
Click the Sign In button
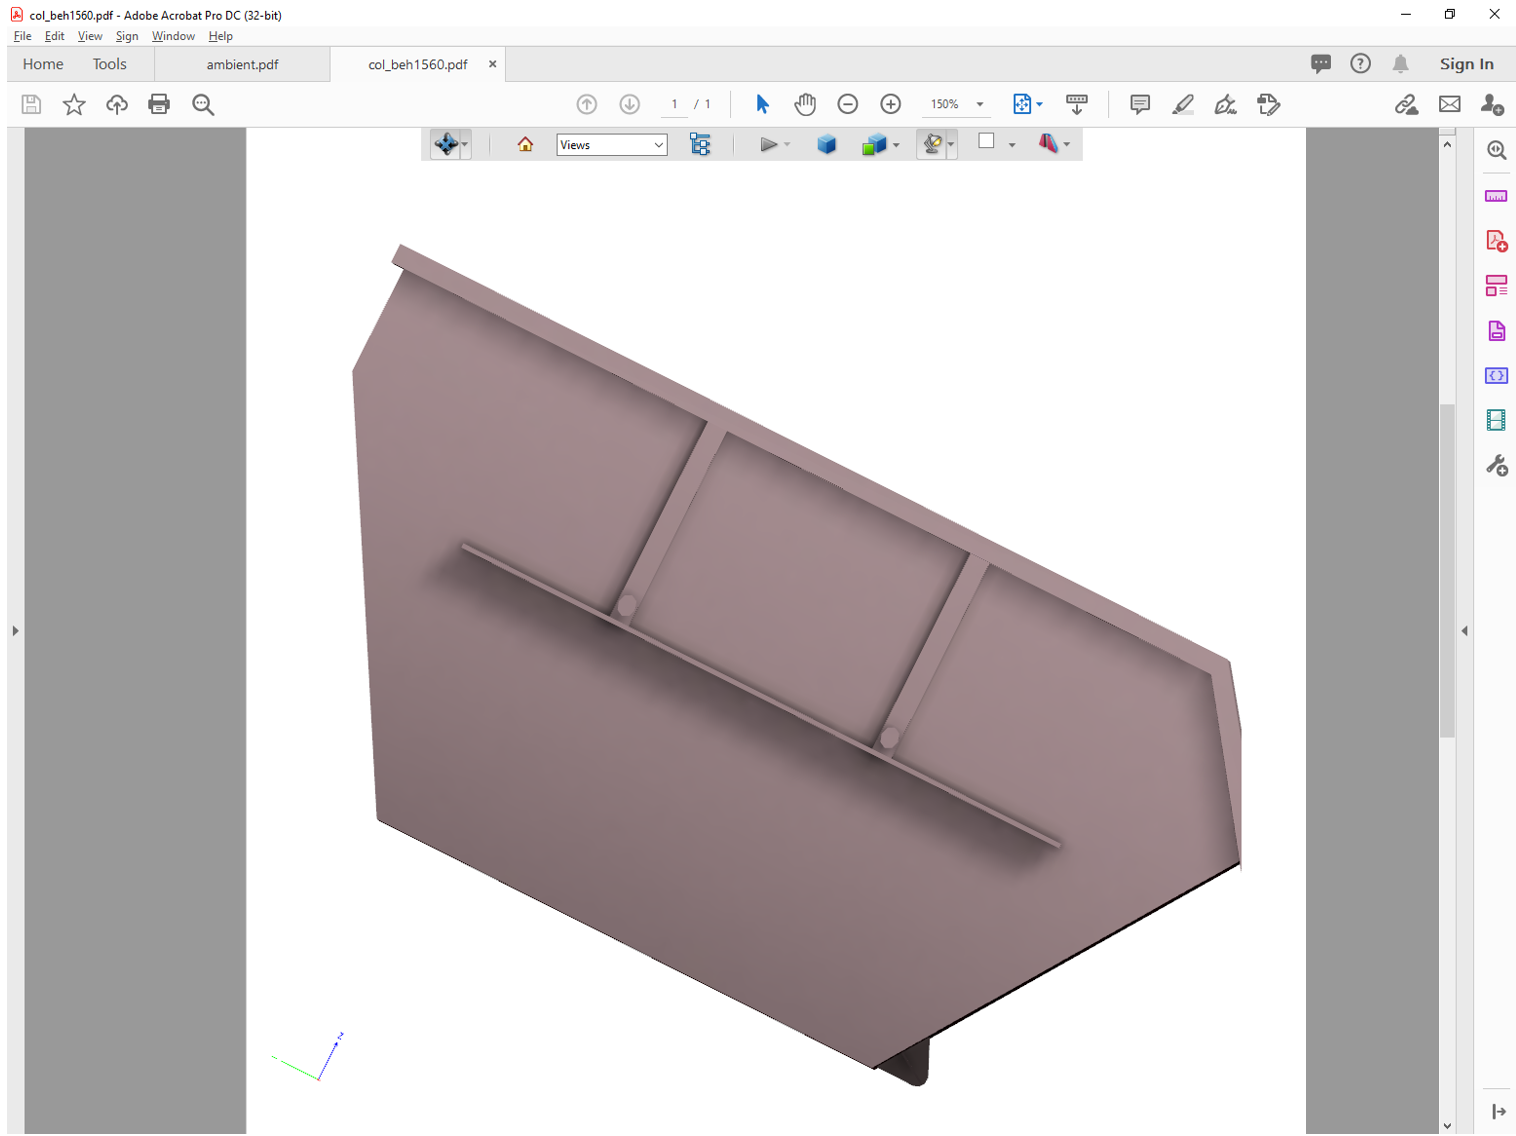pyautogui.click(x=1466, y=63)
